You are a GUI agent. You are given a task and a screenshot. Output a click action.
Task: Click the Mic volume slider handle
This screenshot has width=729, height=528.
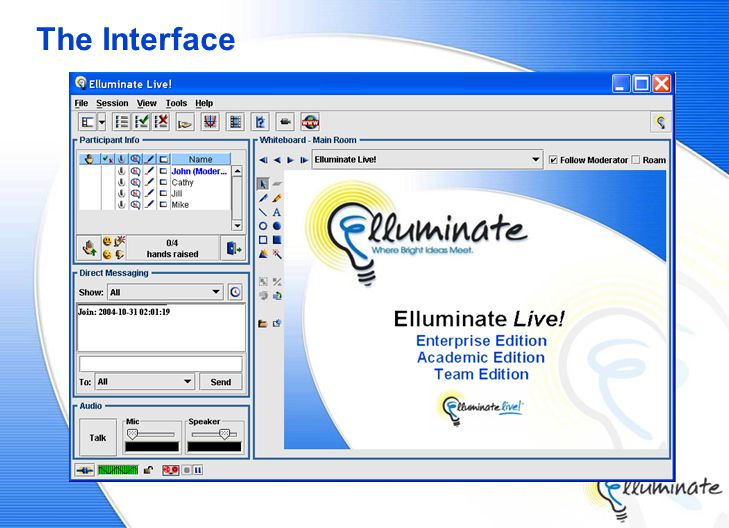coord(133,434)
